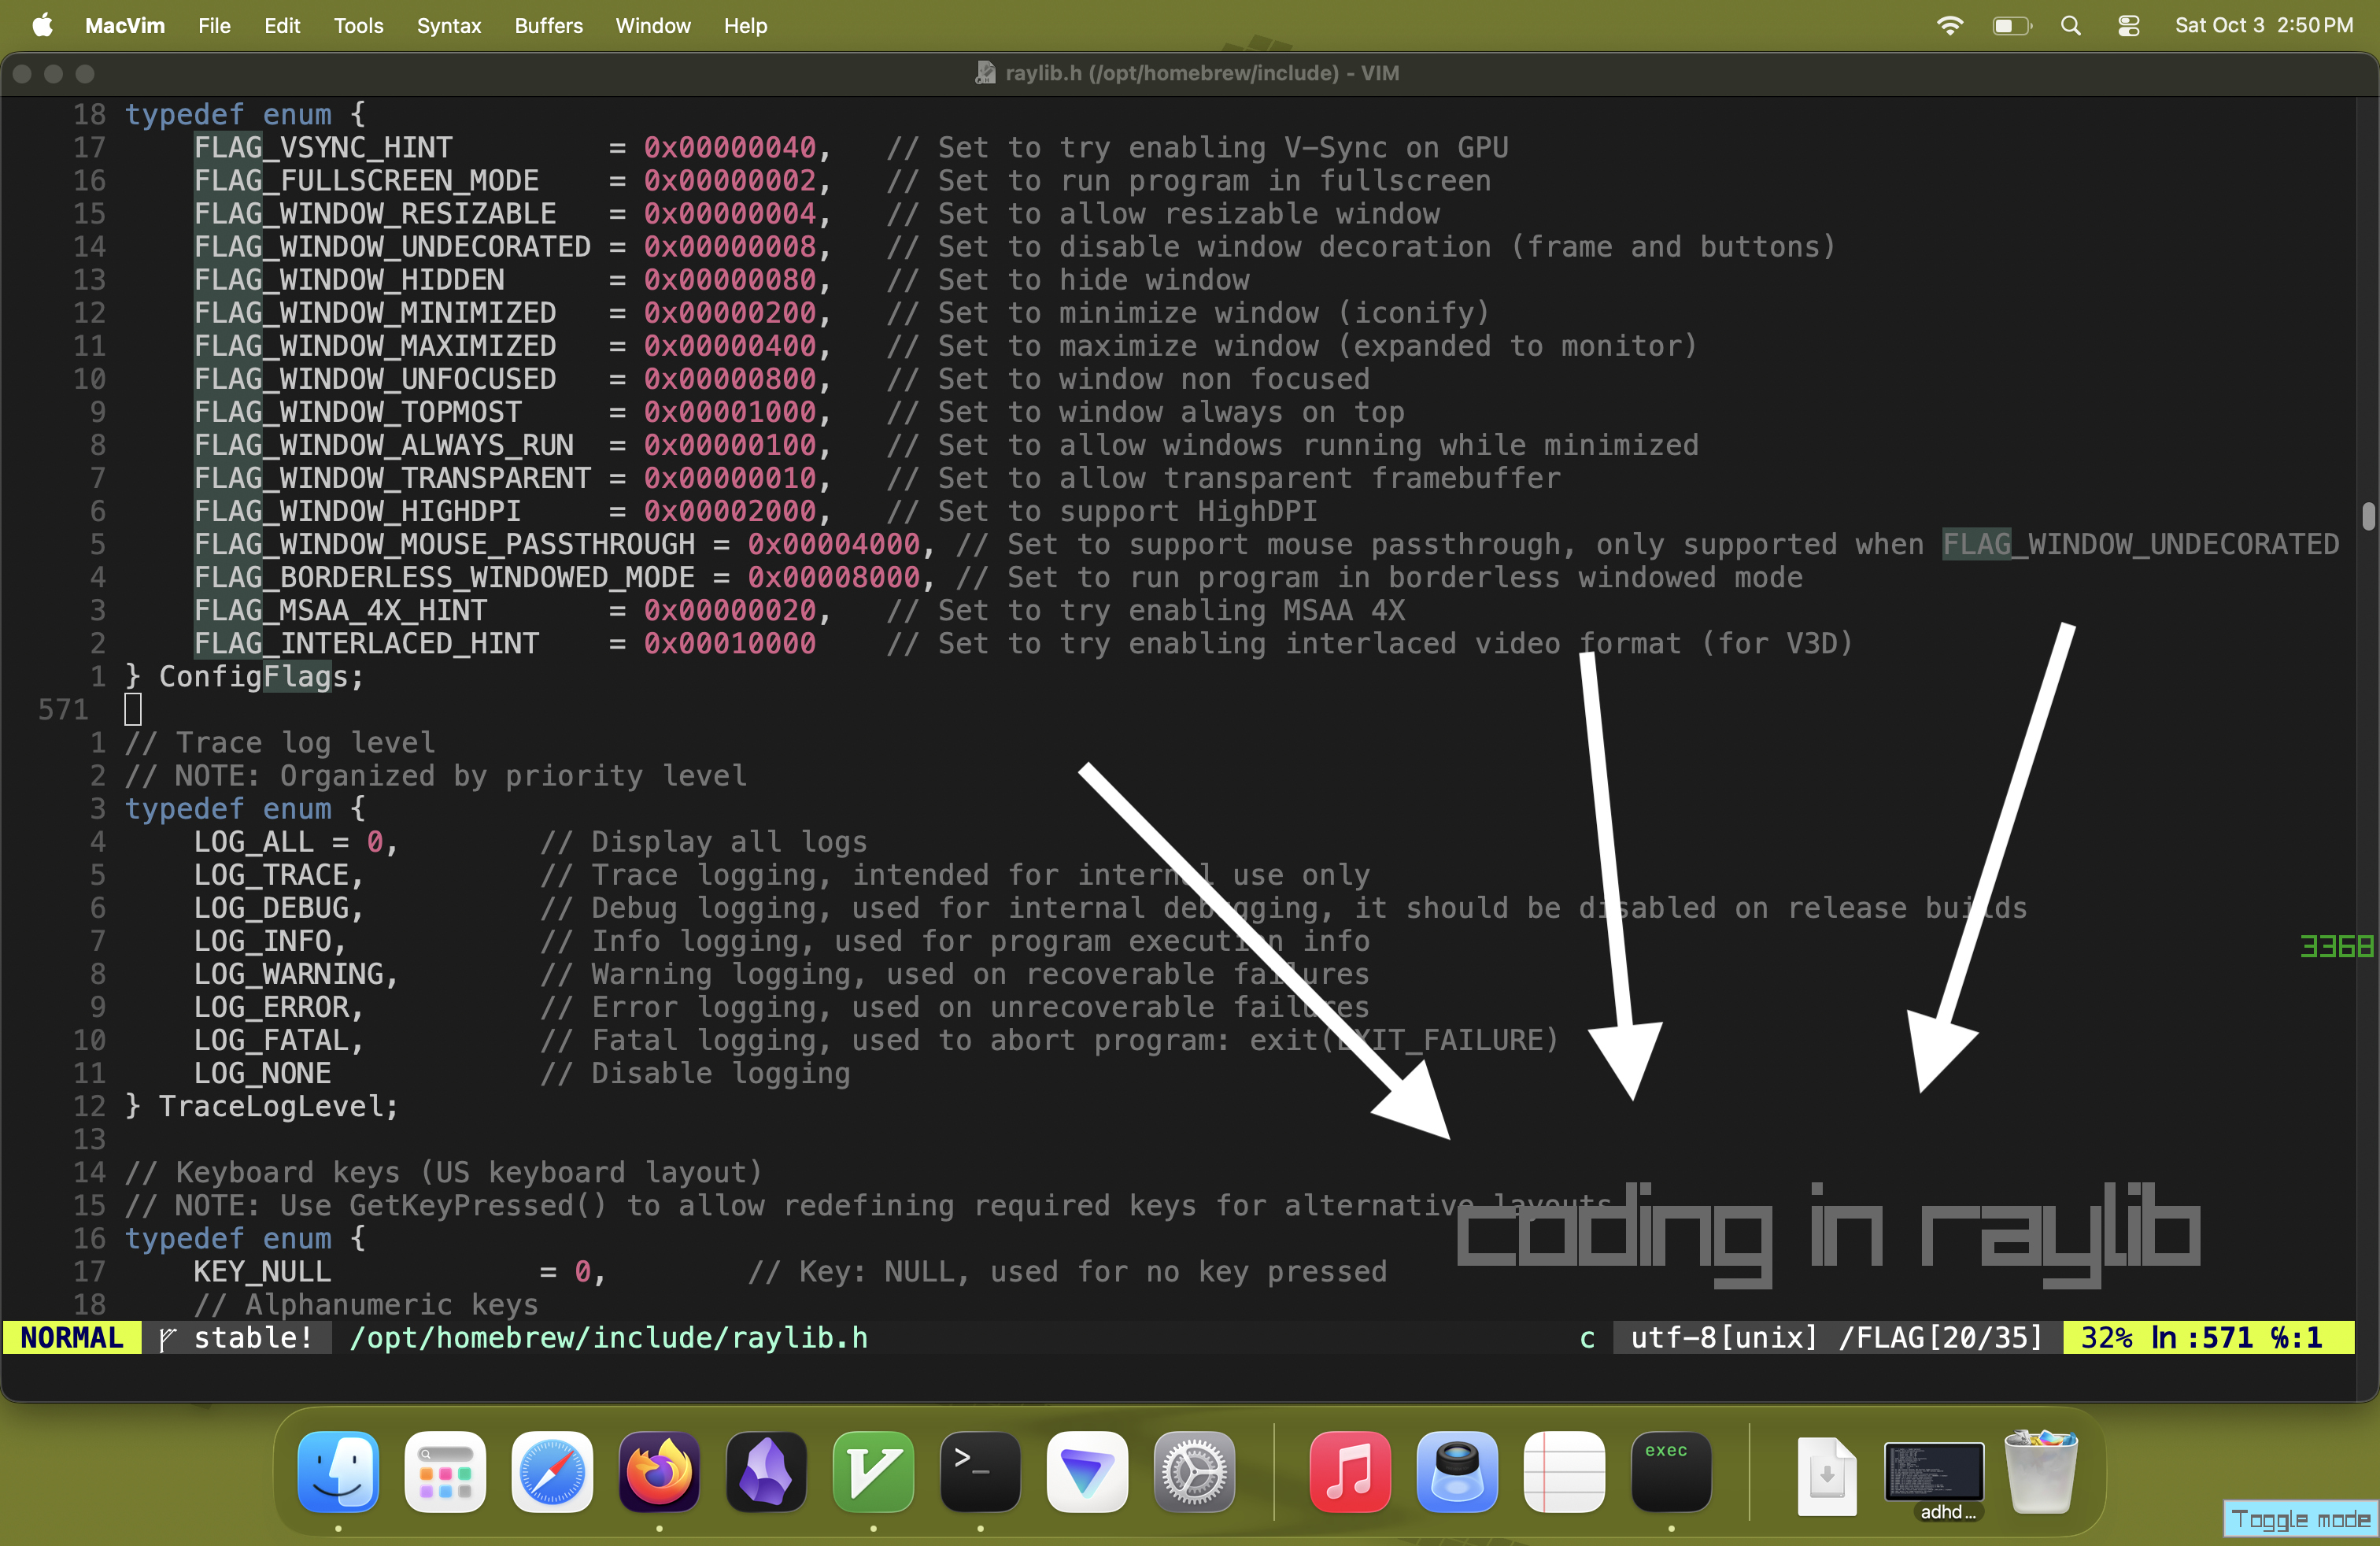Click on TraceLogLevel type name

[271, 1105]
